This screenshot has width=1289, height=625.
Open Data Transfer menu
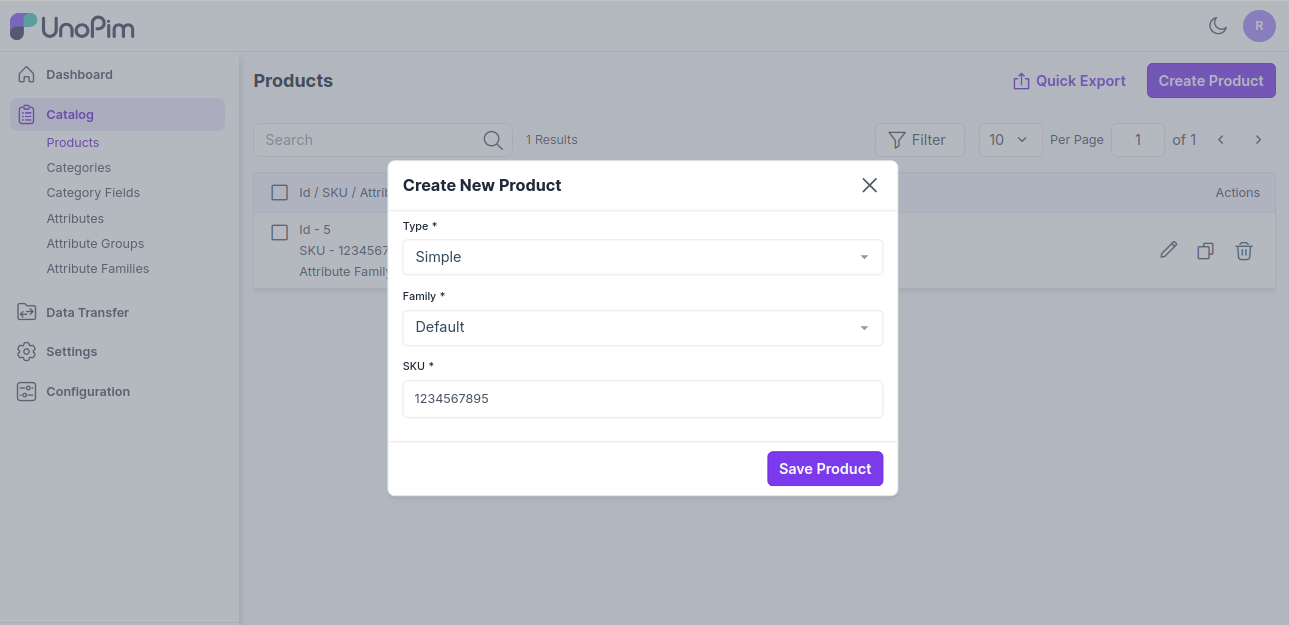87,313
